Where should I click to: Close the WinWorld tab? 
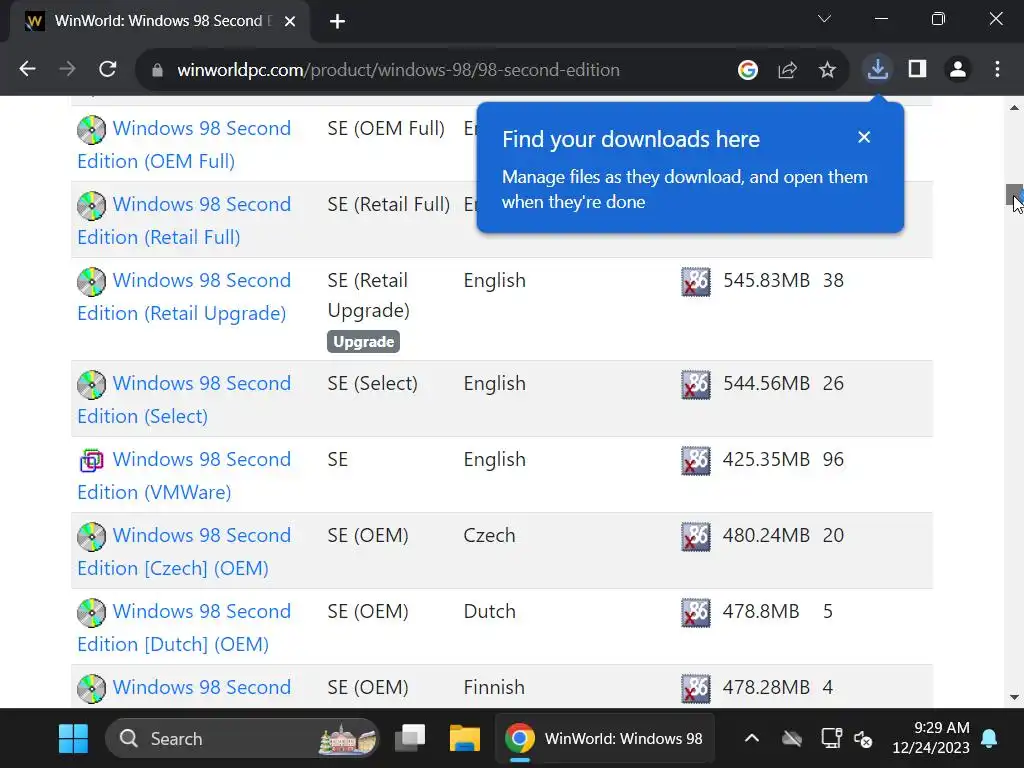click(x=290, y=22)
